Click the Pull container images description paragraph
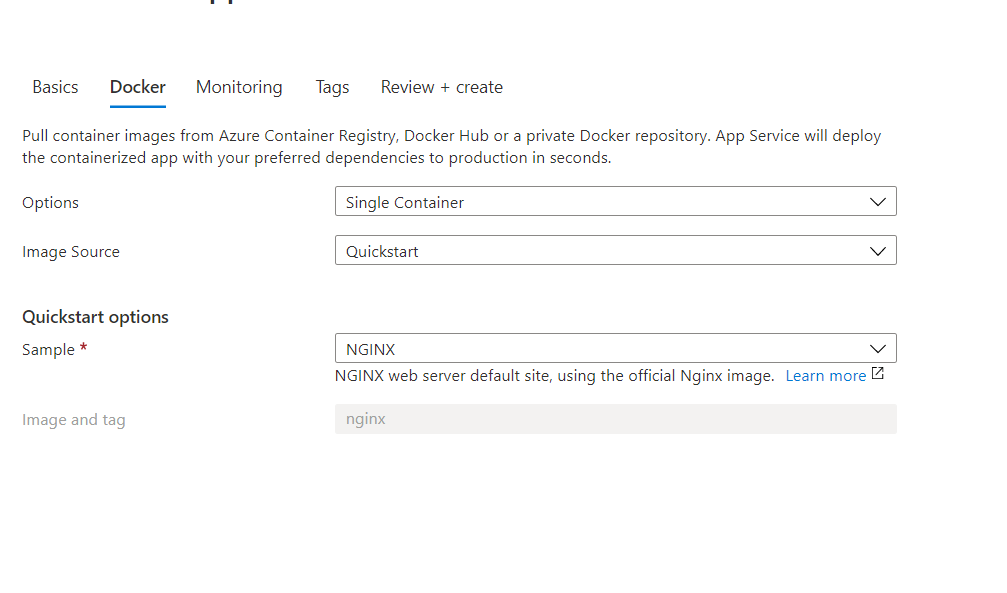The height and width of the screenshot is (593, 1007). point(451,146)
